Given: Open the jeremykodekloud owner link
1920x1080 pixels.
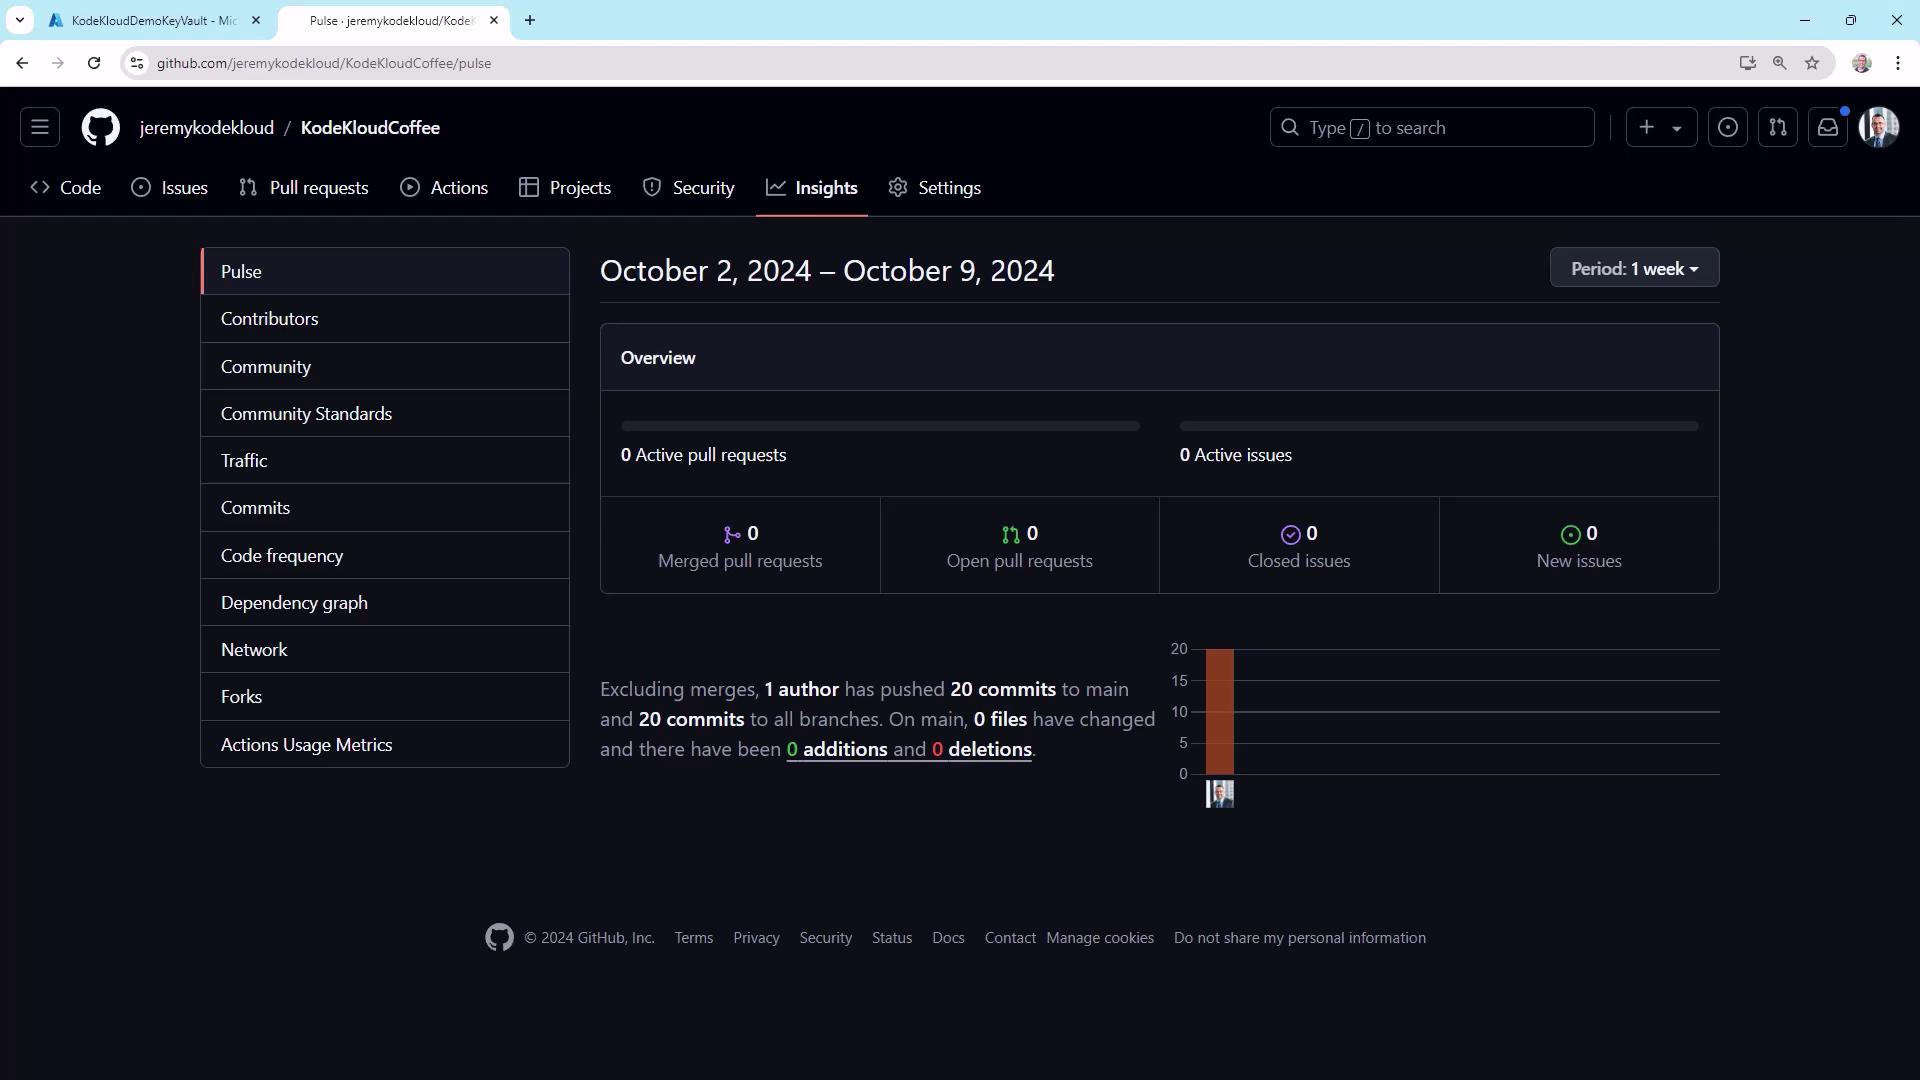Looking at the screenshot, I should click(x=206, y=128).
